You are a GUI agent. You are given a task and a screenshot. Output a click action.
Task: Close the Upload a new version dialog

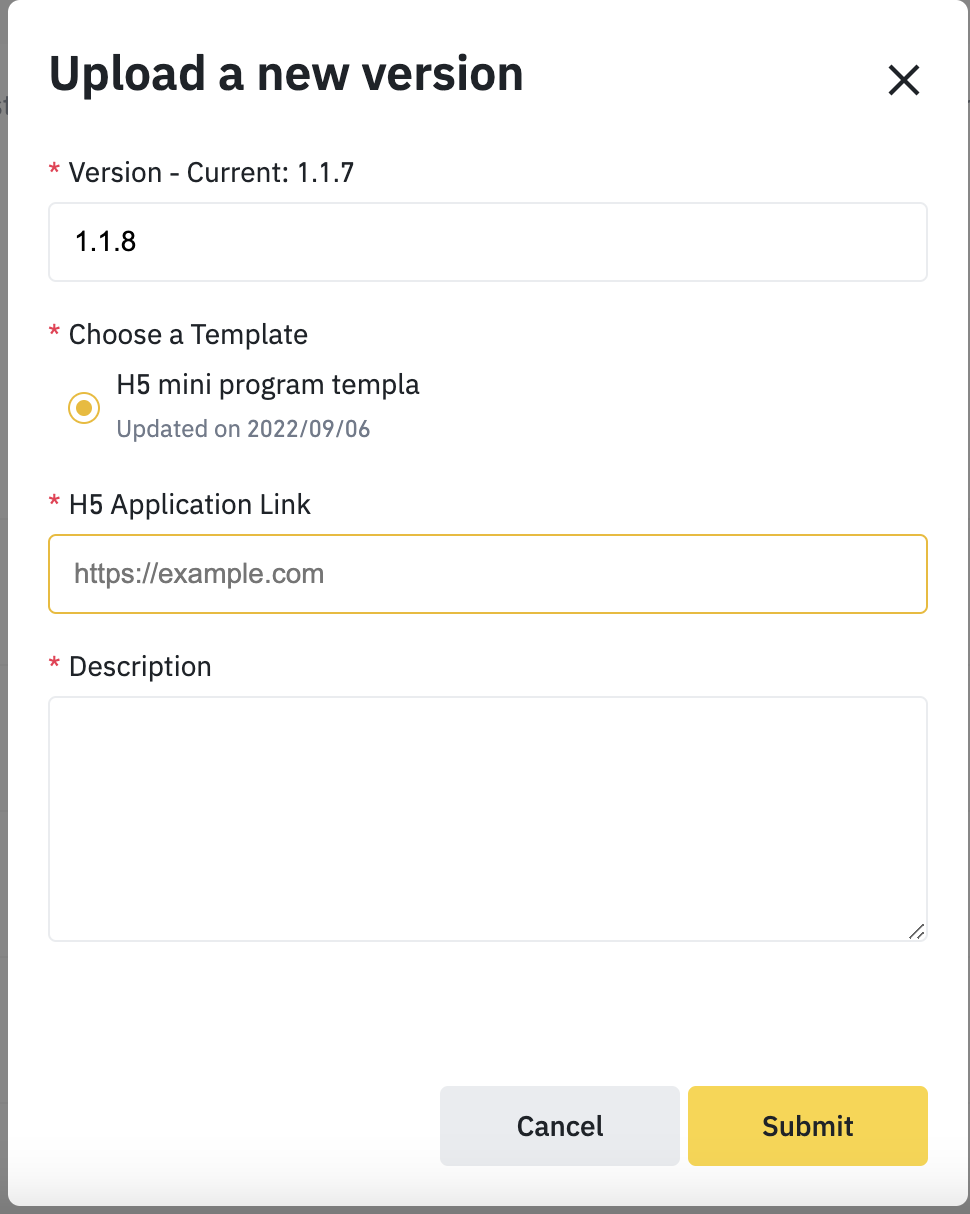tap(903, 80)
